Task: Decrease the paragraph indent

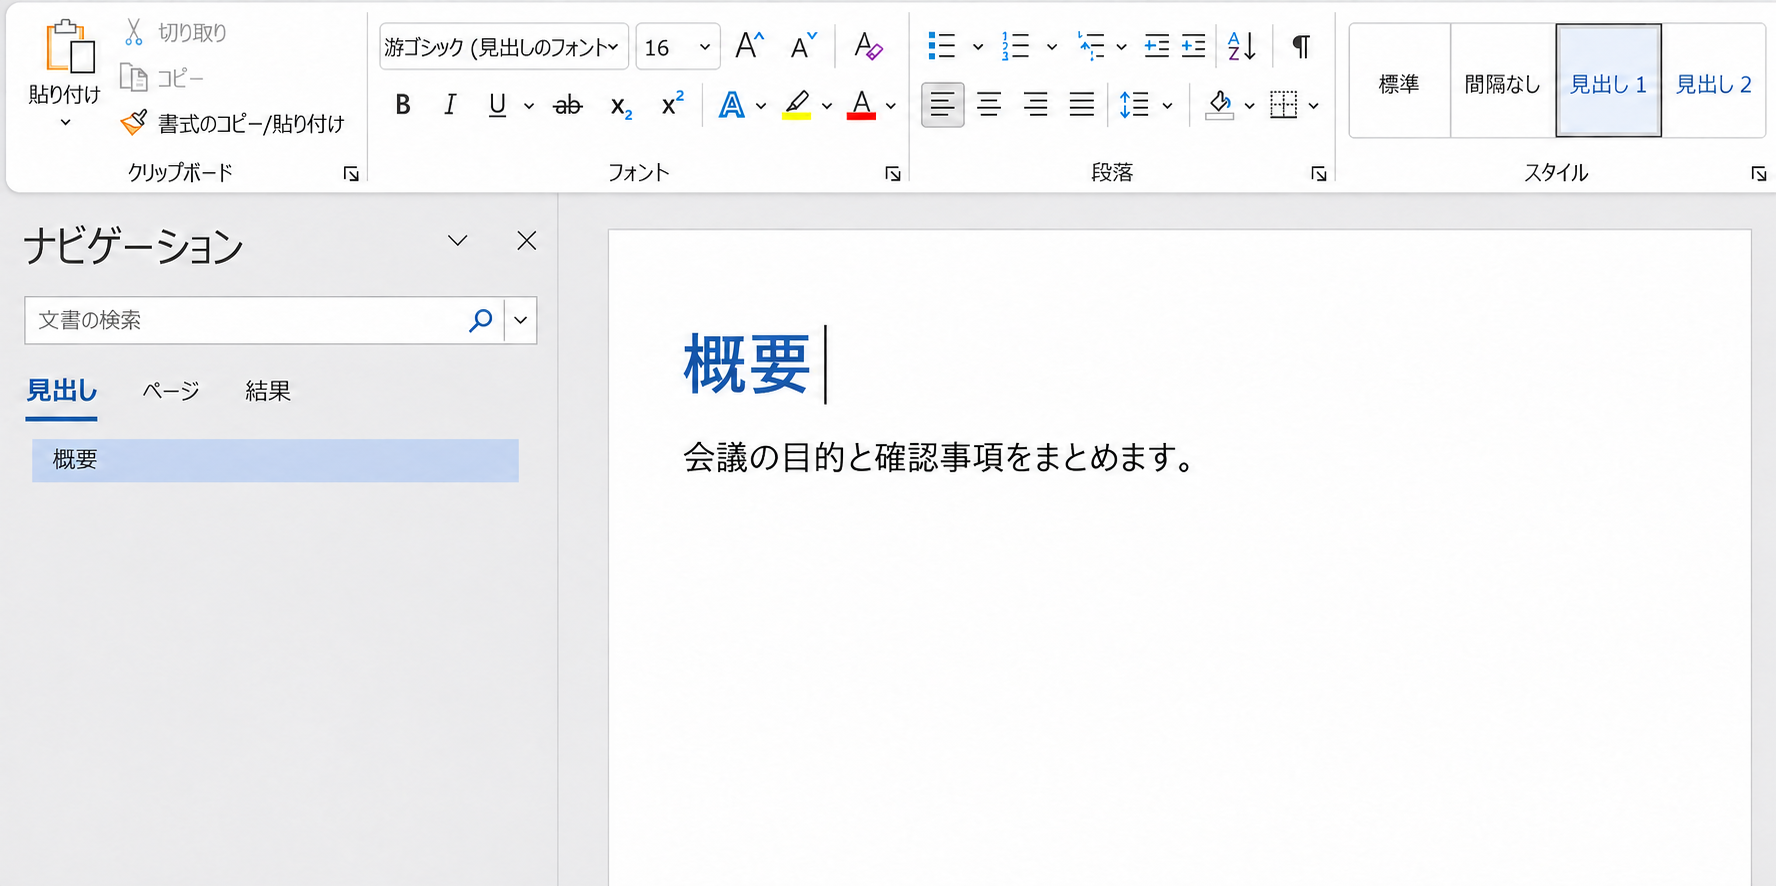Action: coord(1156,46)
